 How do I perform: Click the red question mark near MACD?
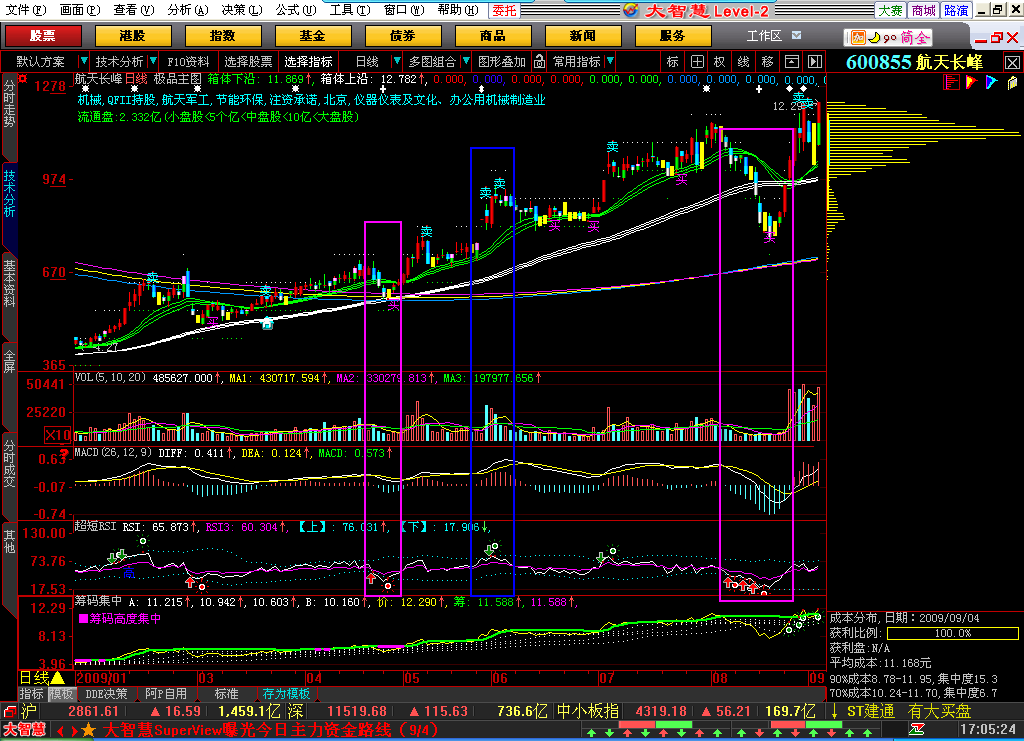pyautogui.click(x=64, y=454)
